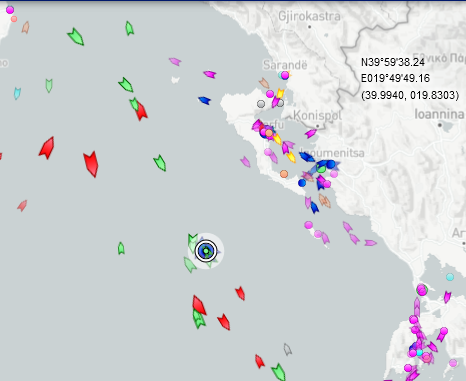Image resolution: width=466 pixels, height=381 pixels.
Task: Click the Ioannina city label
Action: [439, 114]
